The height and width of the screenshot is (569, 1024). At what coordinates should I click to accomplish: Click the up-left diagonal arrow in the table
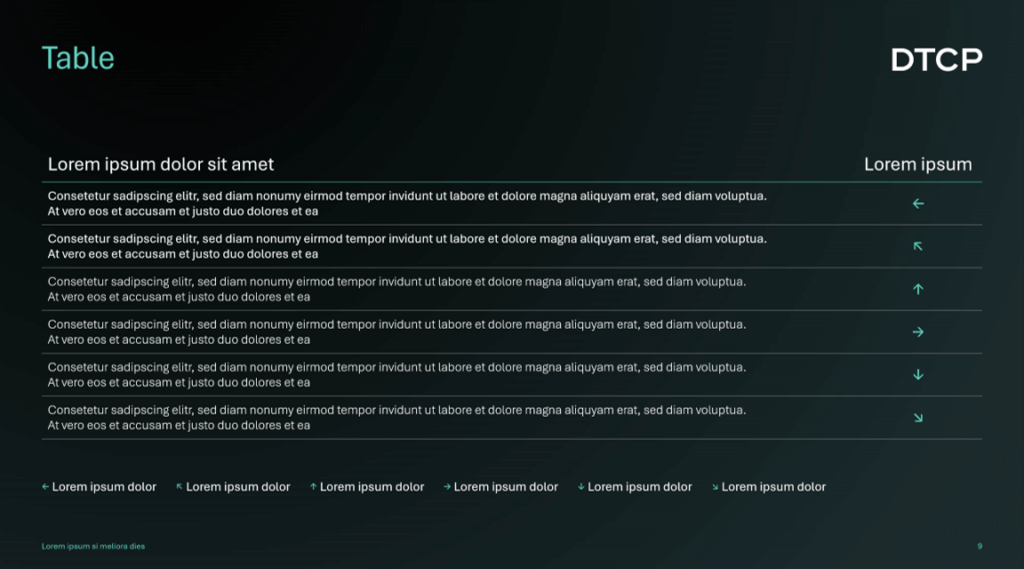click(x=918, y=246)
